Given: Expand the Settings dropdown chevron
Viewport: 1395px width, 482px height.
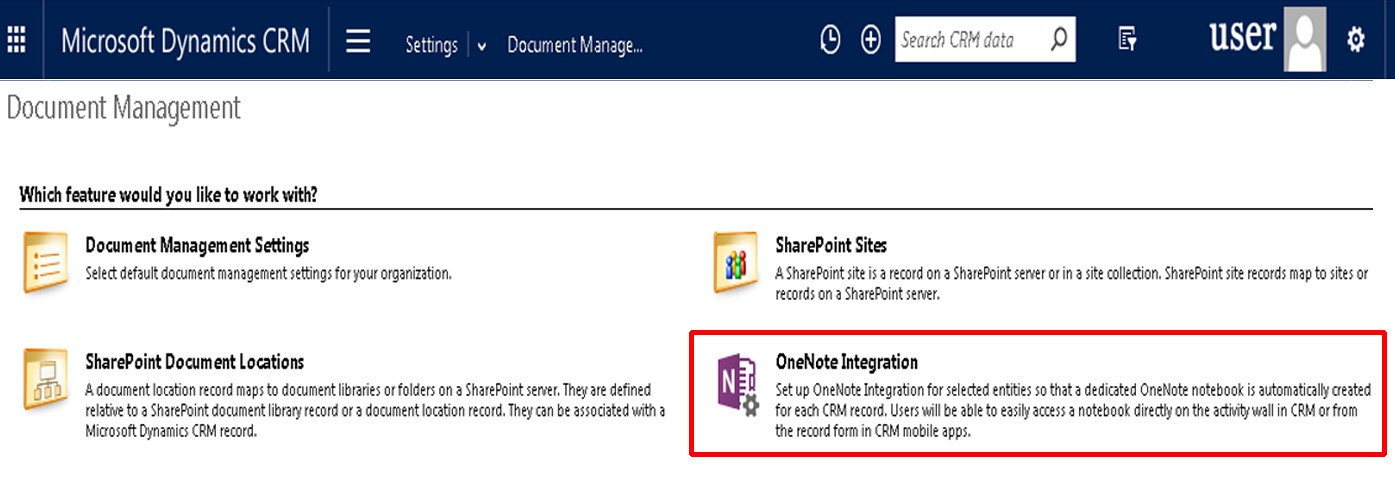Looking at the screenshot, I should pyautogui.click(x=482, y=46).
